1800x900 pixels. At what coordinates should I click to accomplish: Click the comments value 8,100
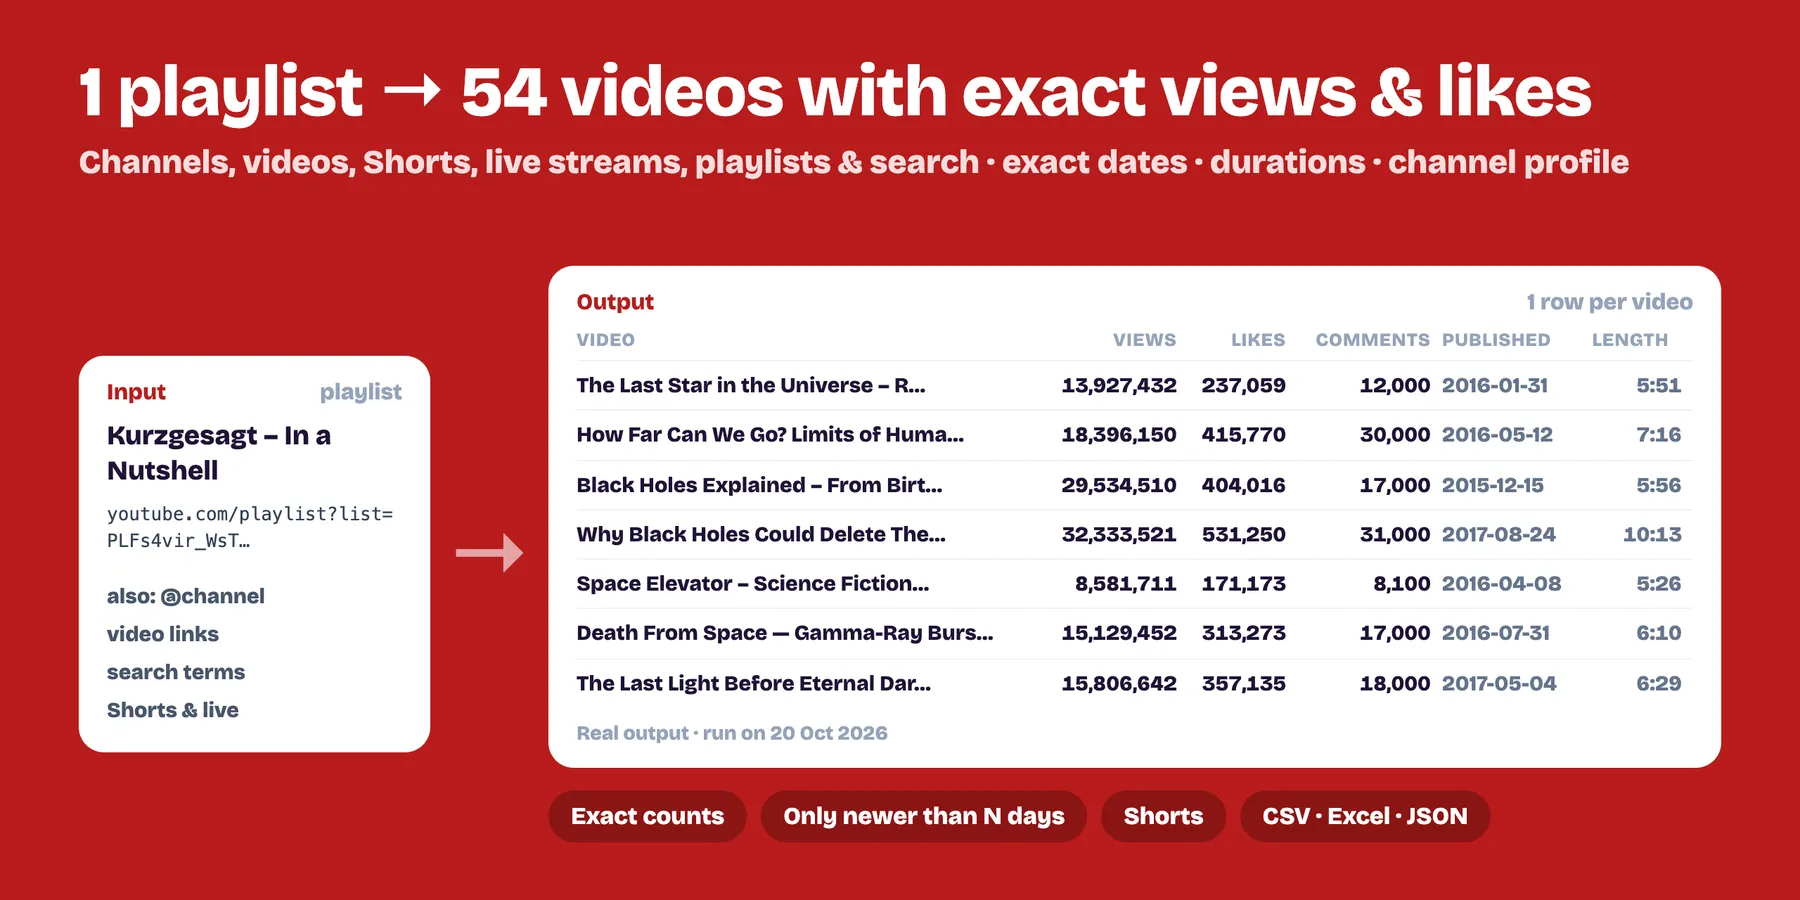click(1401, 584)
